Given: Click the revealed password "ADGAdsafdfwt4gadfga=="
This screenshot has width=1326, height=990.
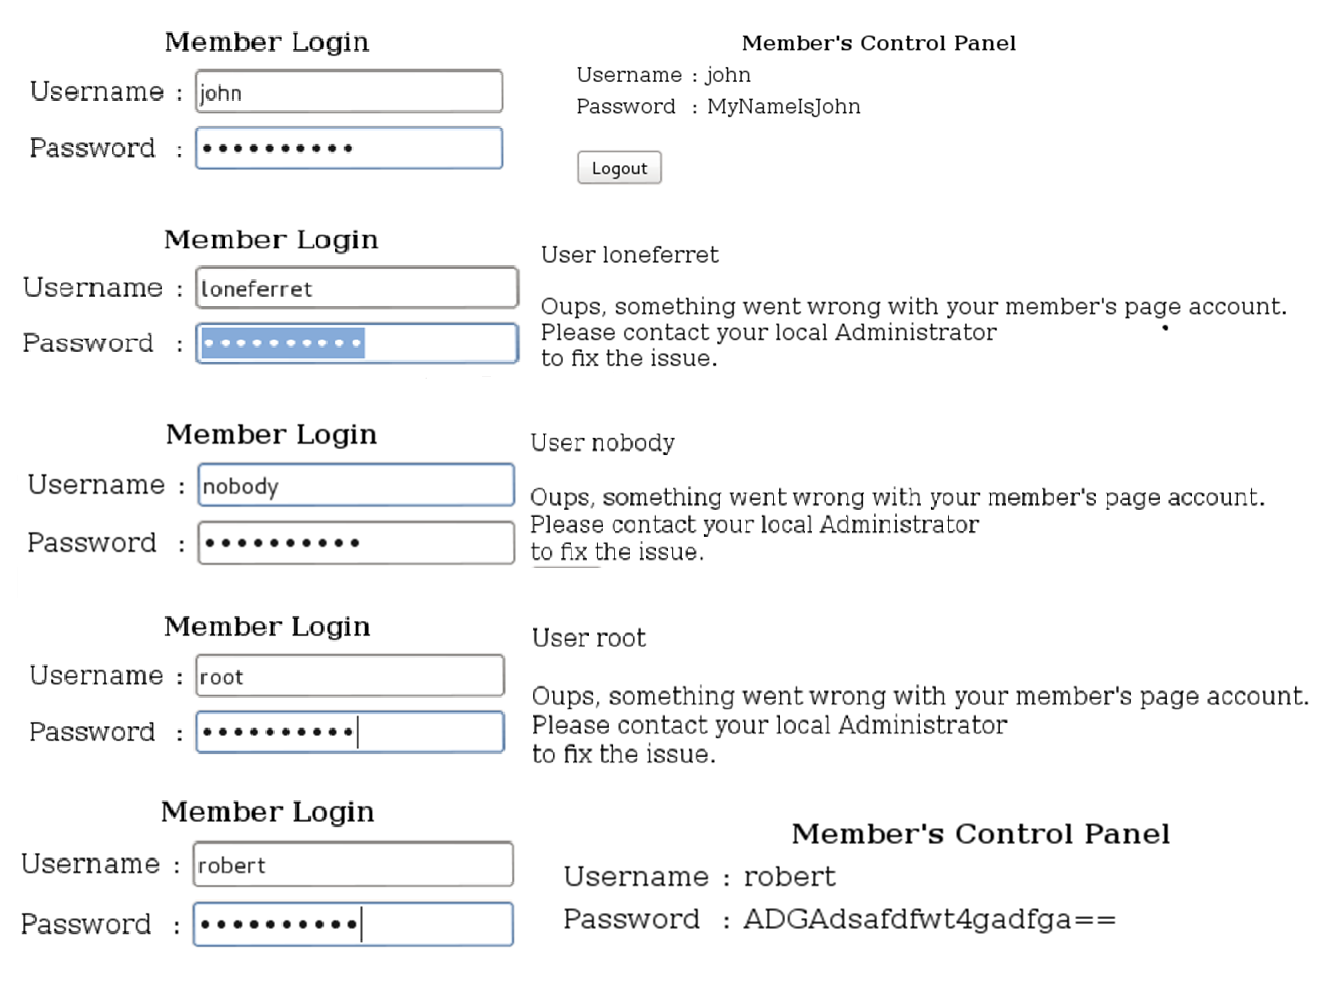Looking at the screenshot, I should [x=929, y=919].
